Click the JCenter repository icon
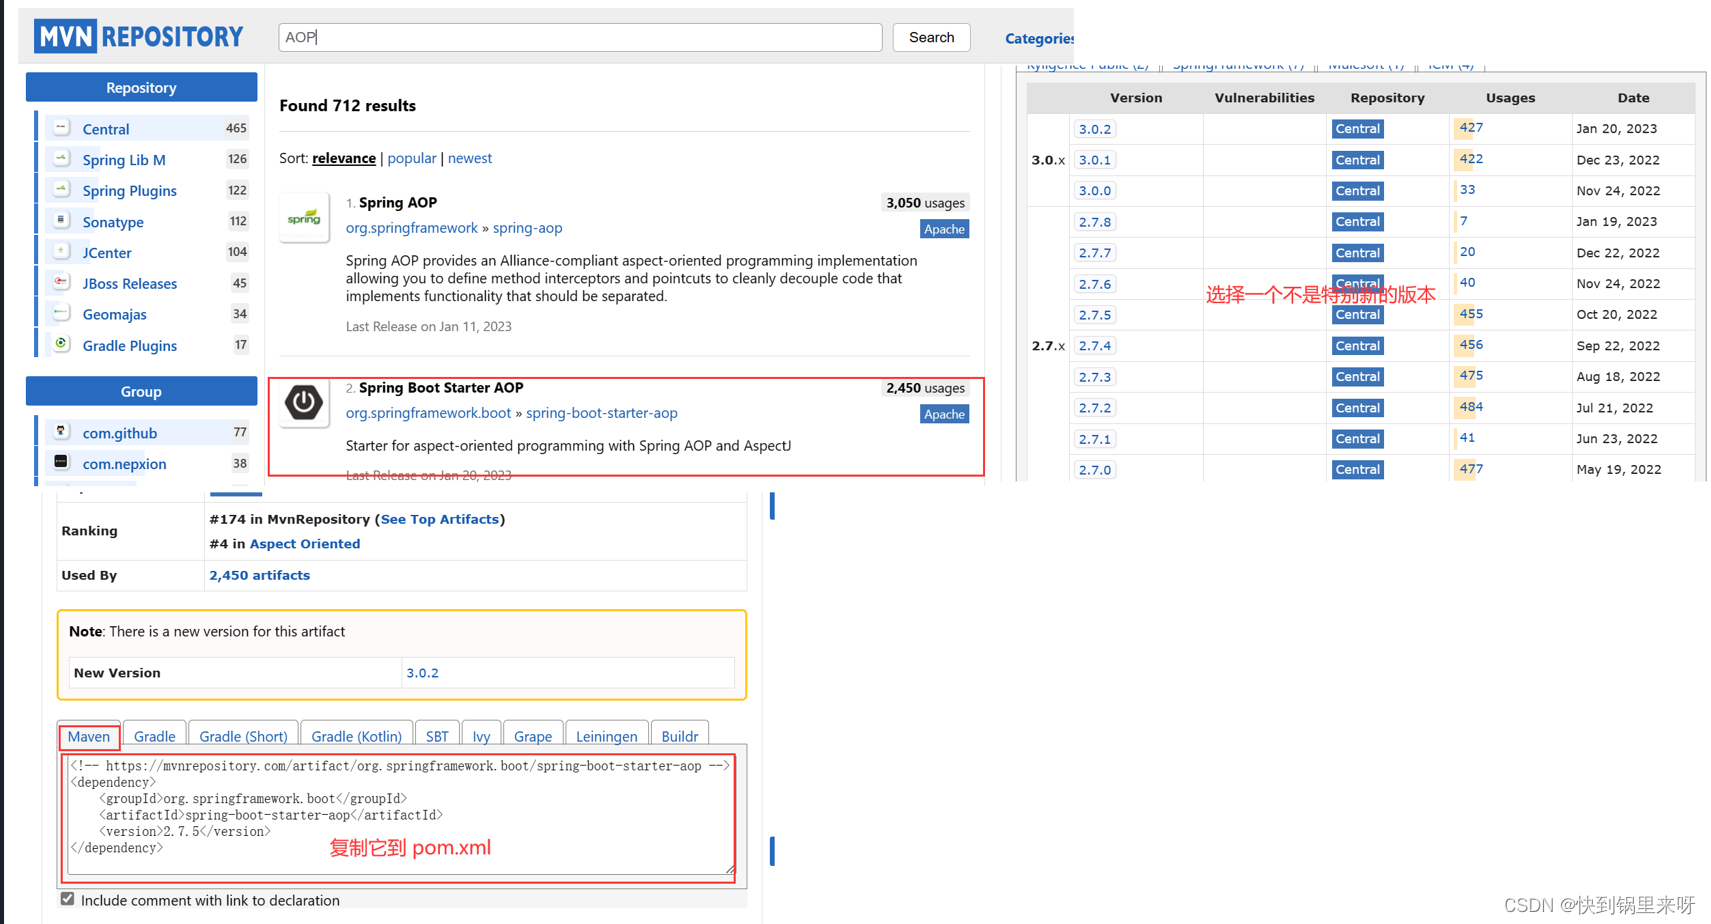This screenshot has height=924, width=1711. (61, 252)
